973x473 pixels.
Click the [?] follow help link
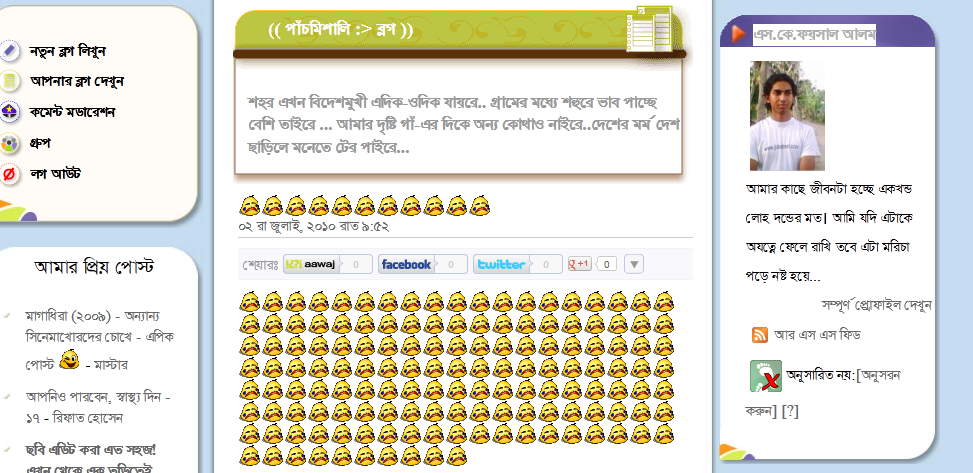[x=790, y=411]
